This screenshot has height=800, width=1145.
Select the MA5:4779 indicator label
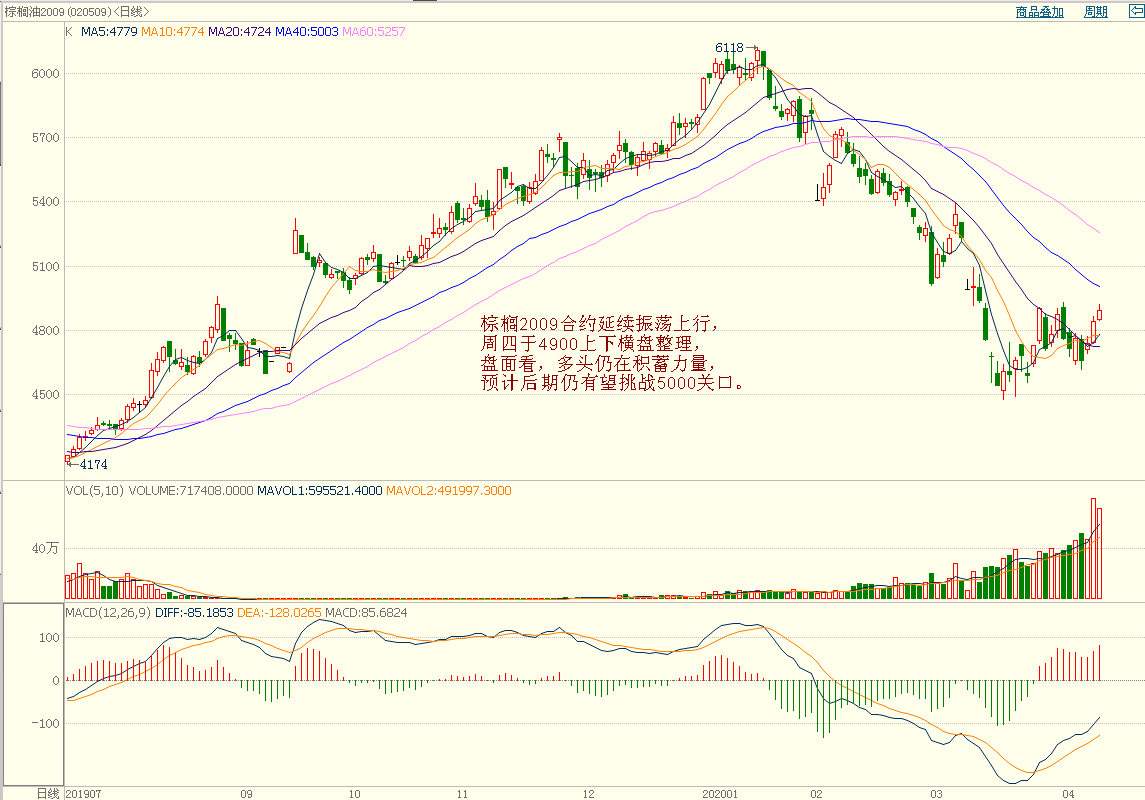109,32
